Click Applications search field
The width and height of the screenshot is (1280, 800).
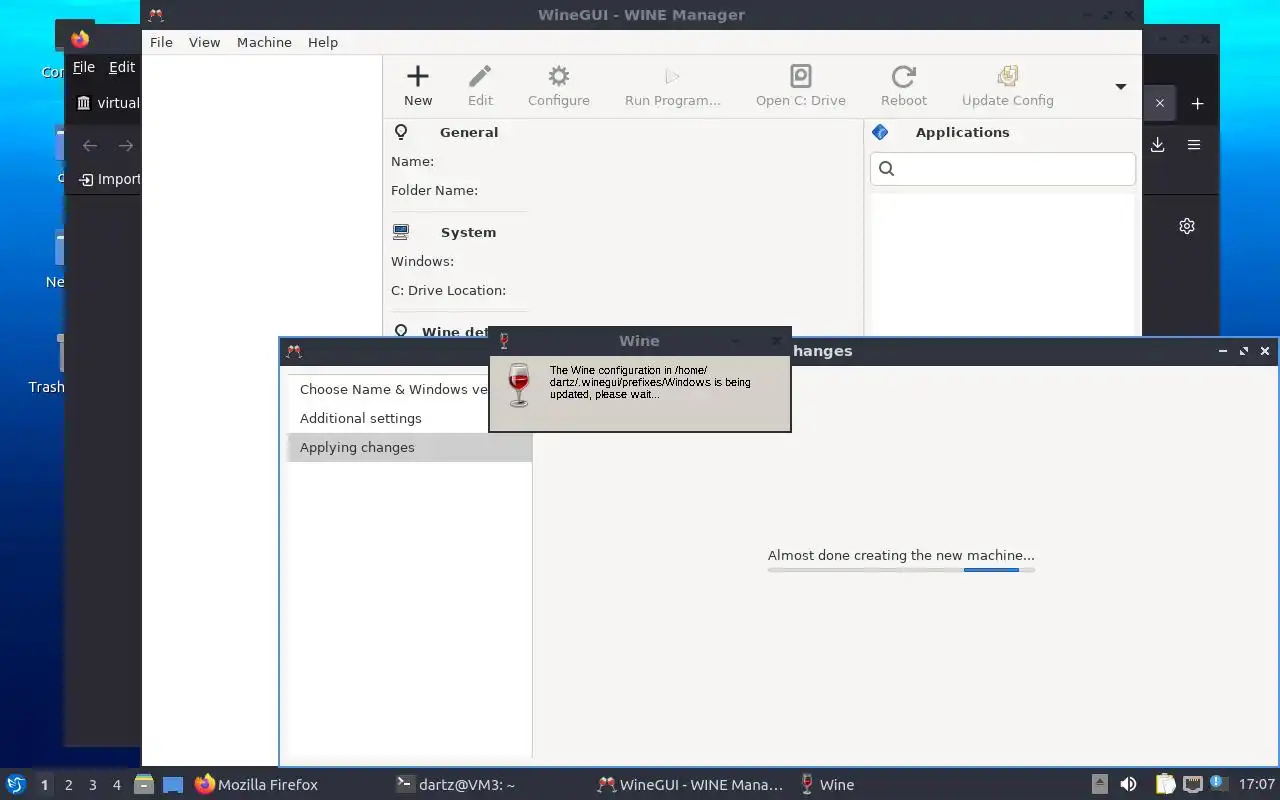1003,168
